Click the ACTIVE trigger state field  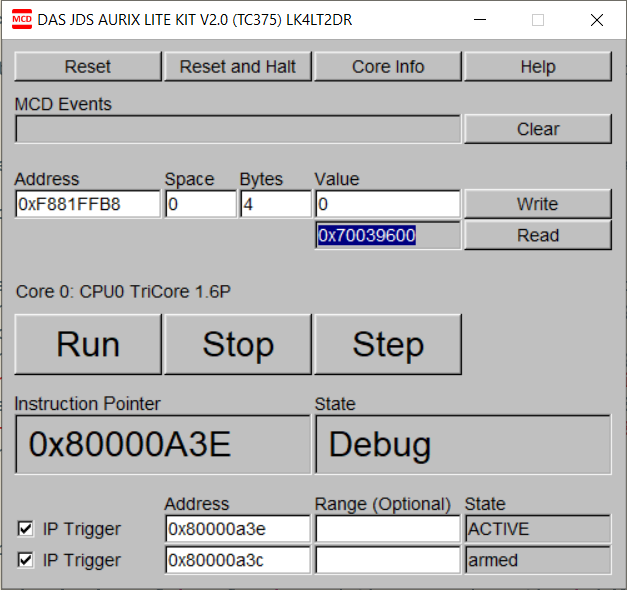(538, 529)
